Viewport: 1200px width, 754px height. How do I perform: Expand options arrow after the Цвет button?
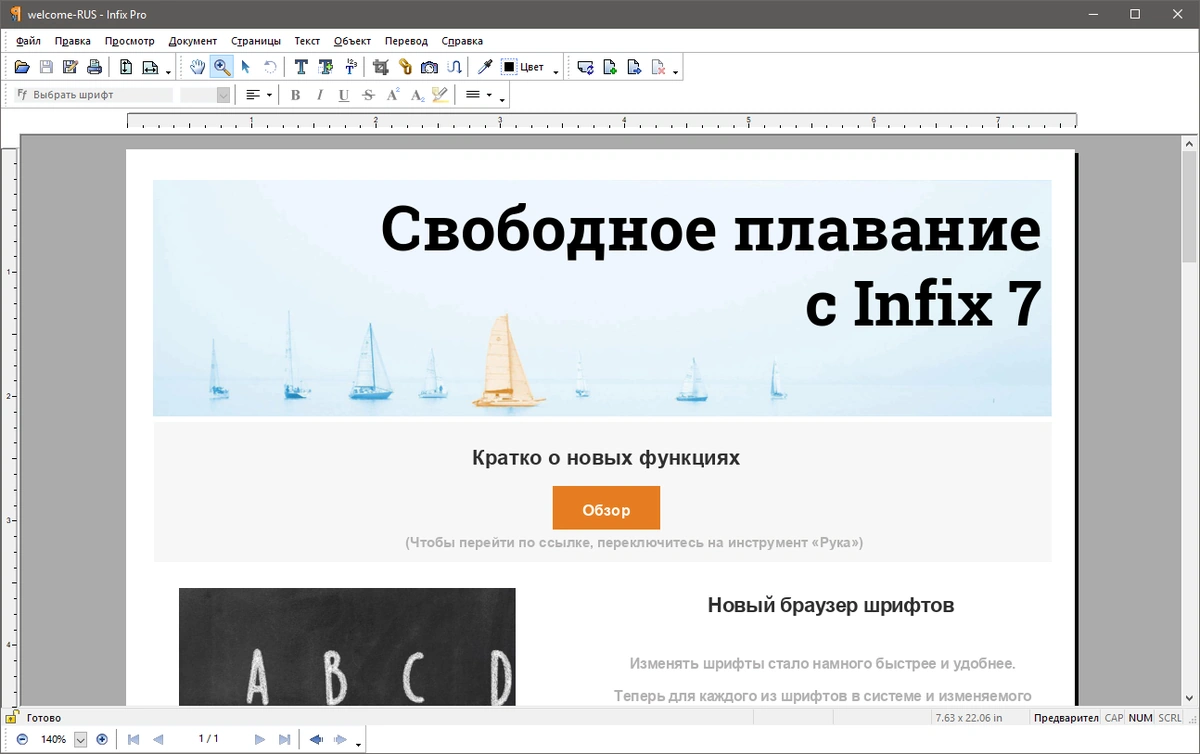pyautogui.click(x=556, y=71)
